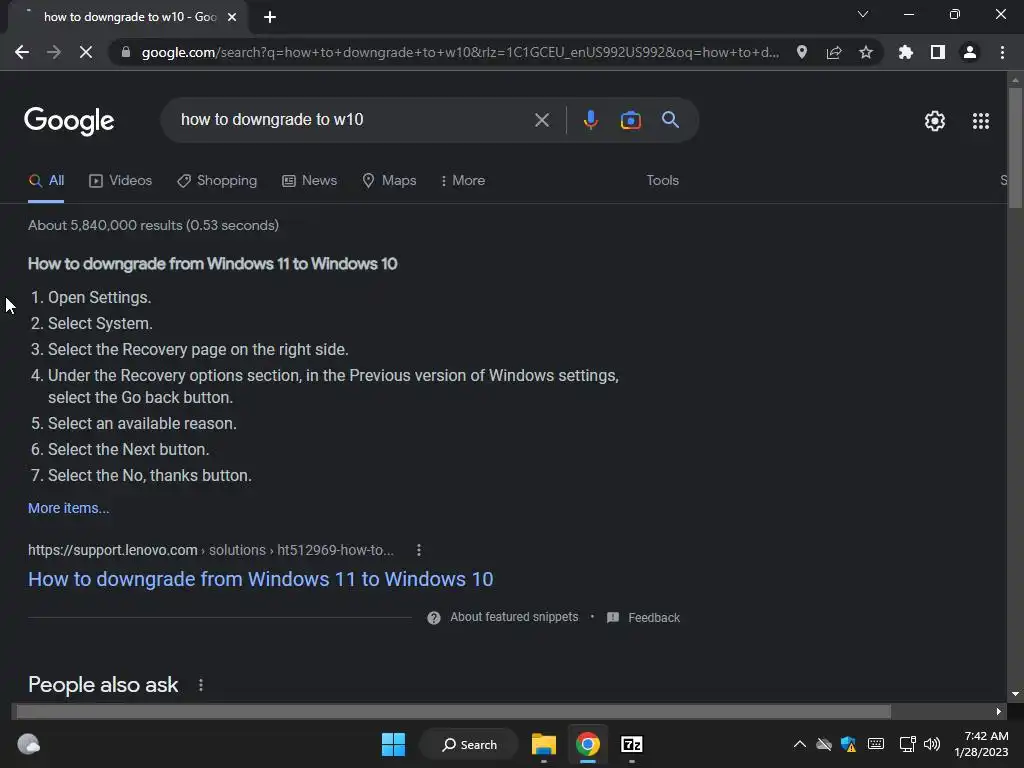Show hidden system tray icons
Image resolution: width=1024 pixels, height=768 pixels.
pyautogui.click(x=799, y=744)
